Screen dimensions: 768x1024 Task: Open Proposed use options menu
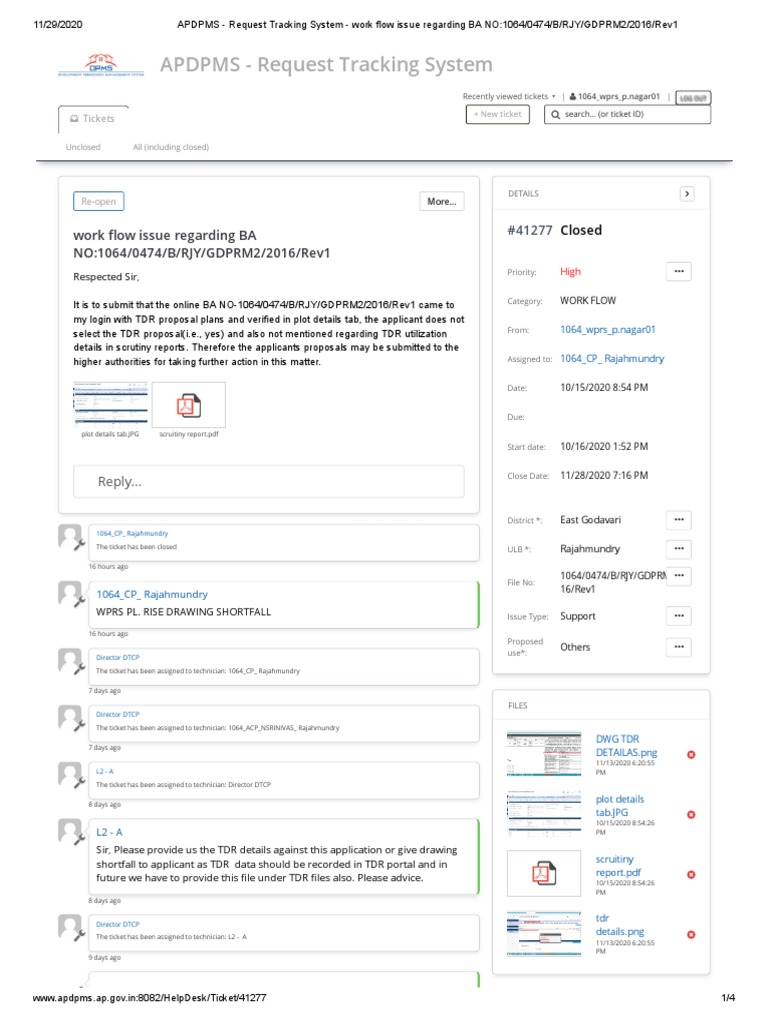[x=679, y=647]
